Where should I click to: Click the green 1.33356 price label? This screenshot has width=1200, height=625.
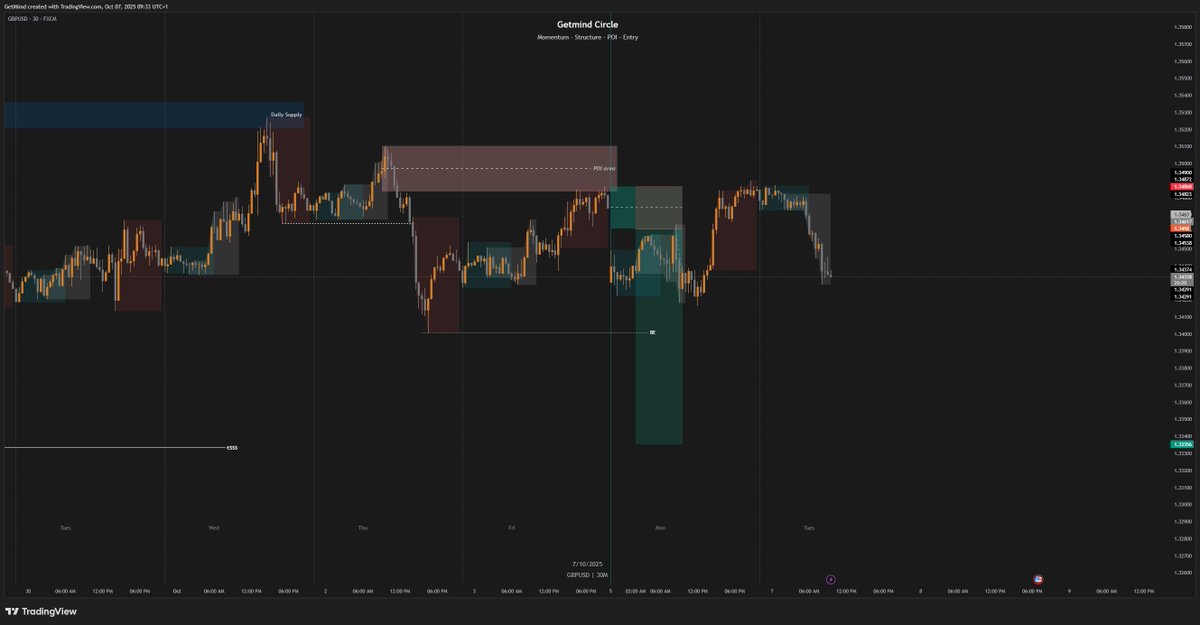[x=1181, y=444]
